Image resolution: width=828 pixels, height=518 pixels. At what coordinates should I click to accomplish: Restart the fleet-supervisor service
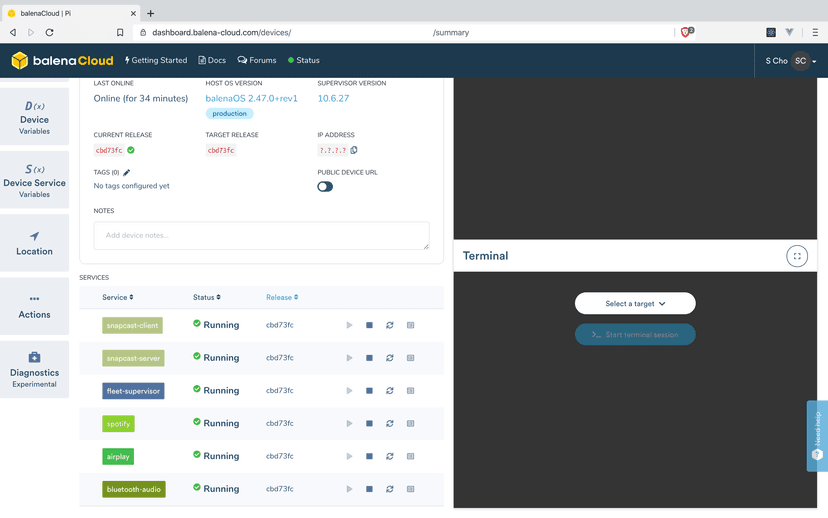(390, 391)
